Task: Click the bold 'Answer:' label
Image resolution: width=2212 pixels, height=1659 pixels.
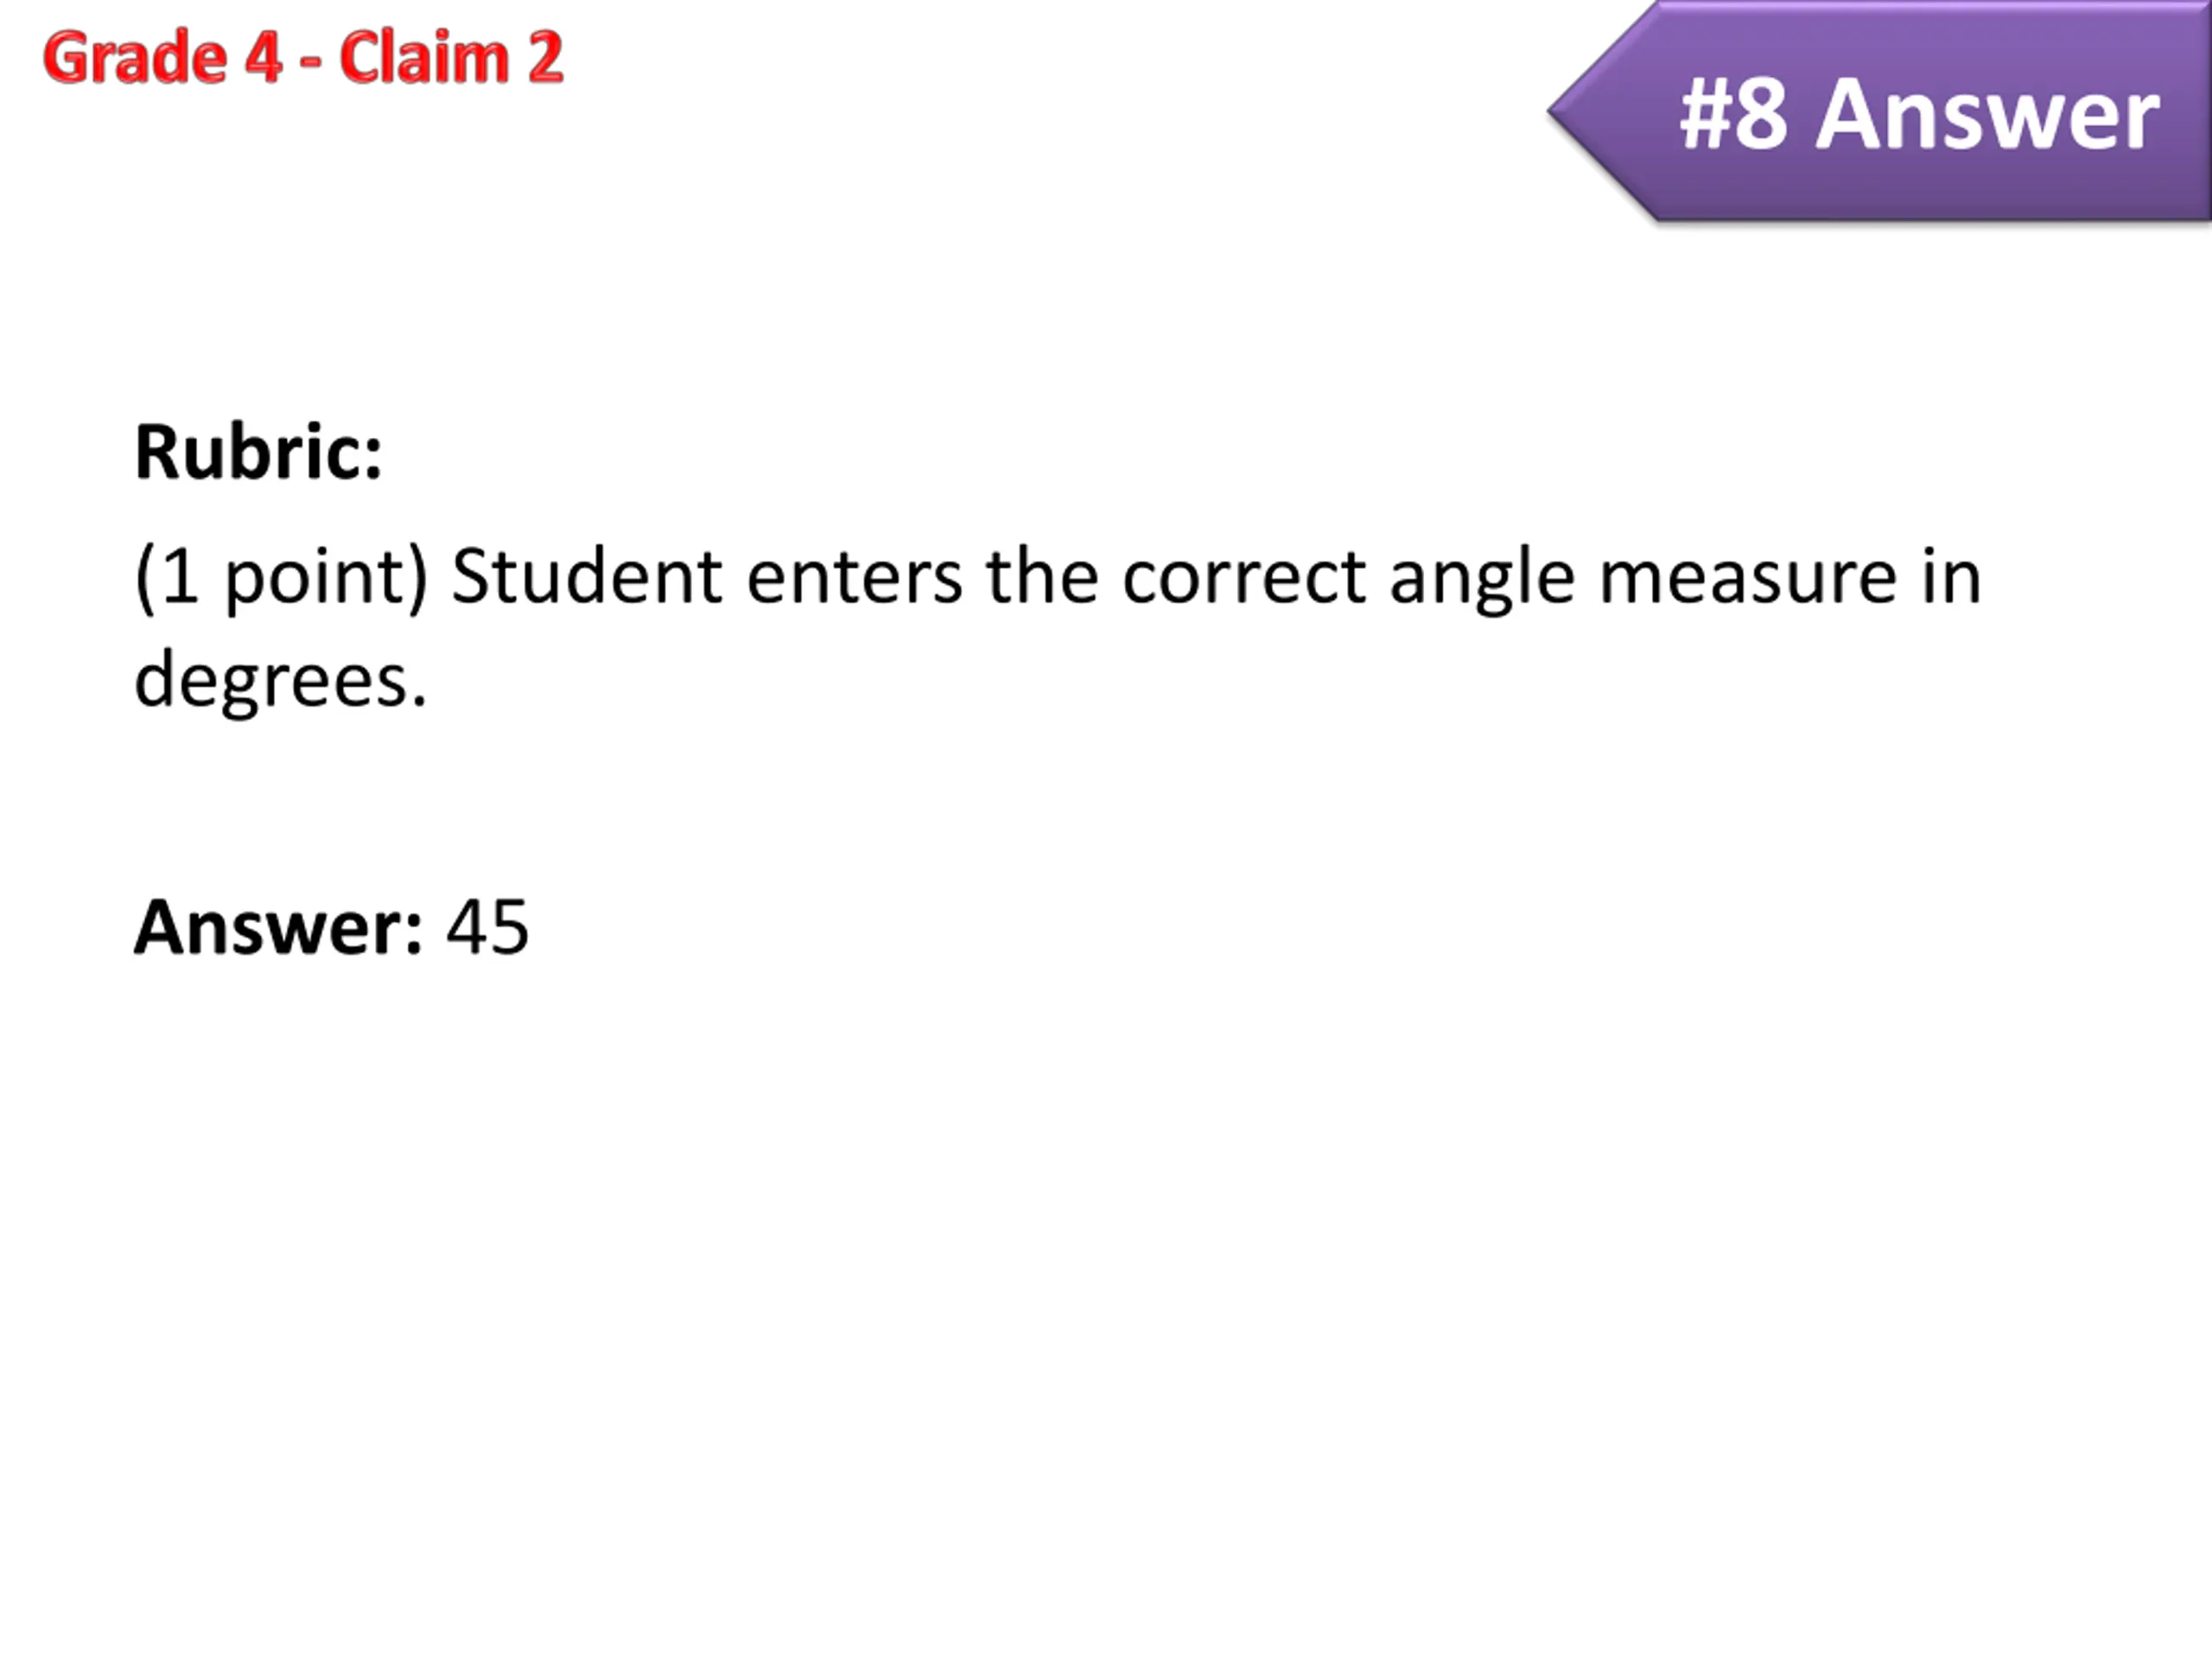Action: [x=279, y=928]
